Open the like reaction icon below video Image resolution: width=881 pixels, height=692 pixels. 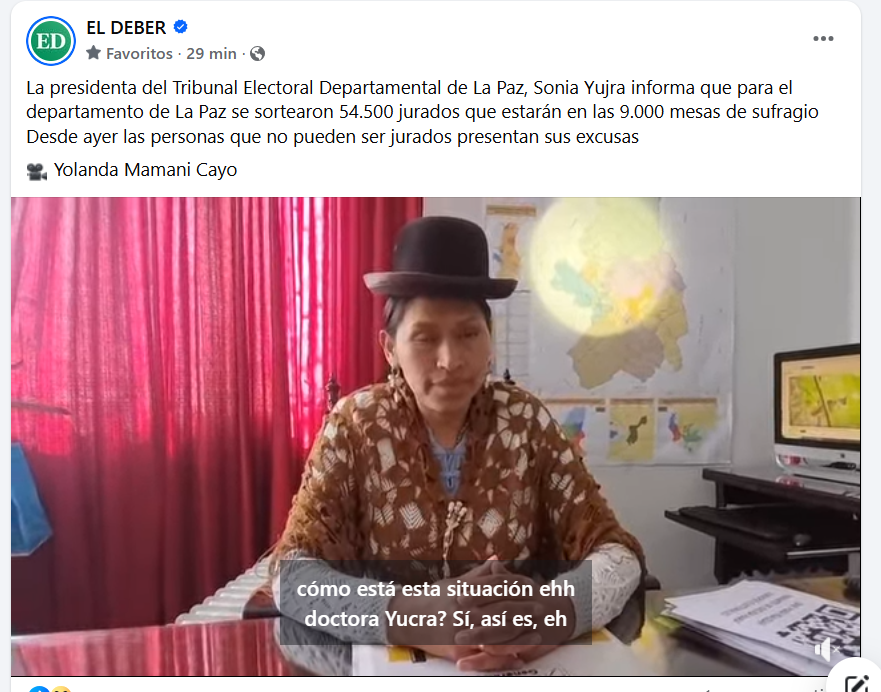38,689
